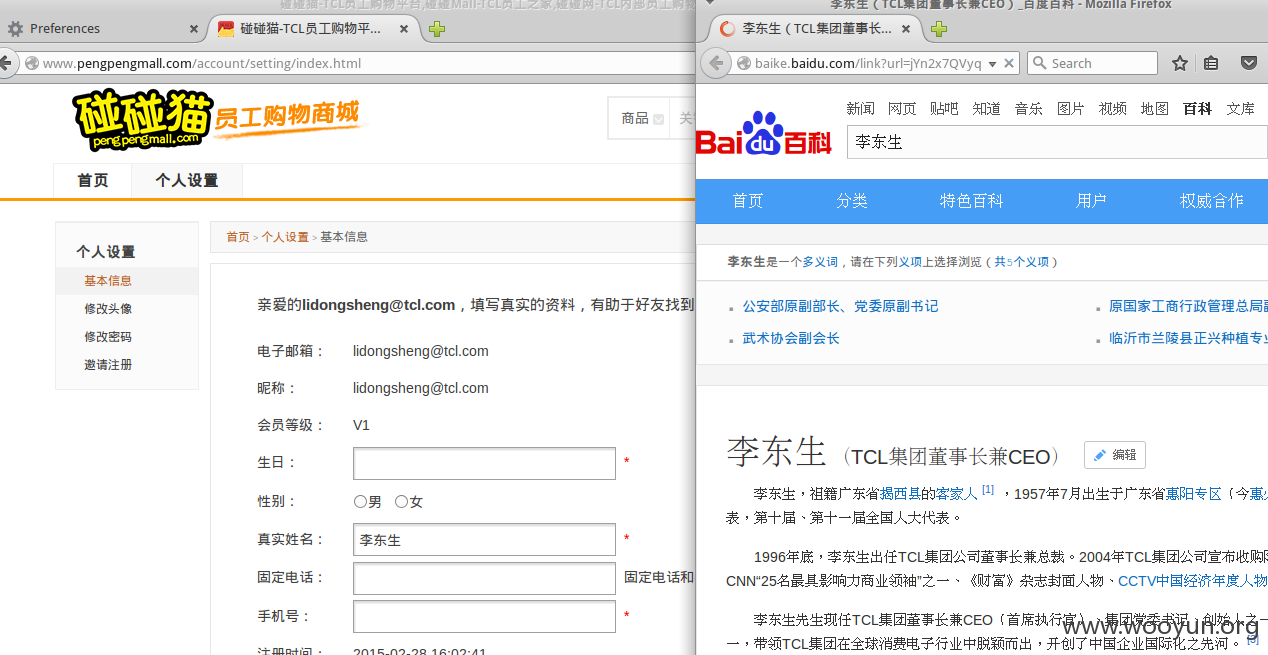Viewport: 1268px width, 655px height.
Task: Click the 真实姓名 input field
Action: (x=484, y=539)
